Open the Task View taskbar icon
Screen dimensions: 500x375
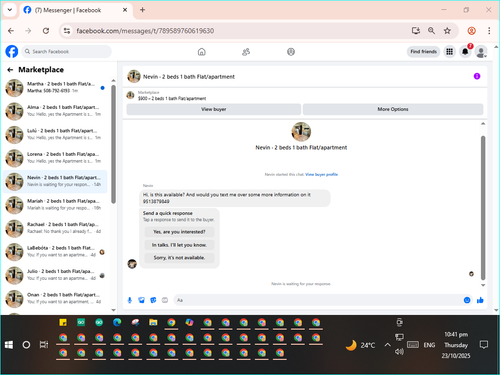pyautogui.click(x=44, y=345)
